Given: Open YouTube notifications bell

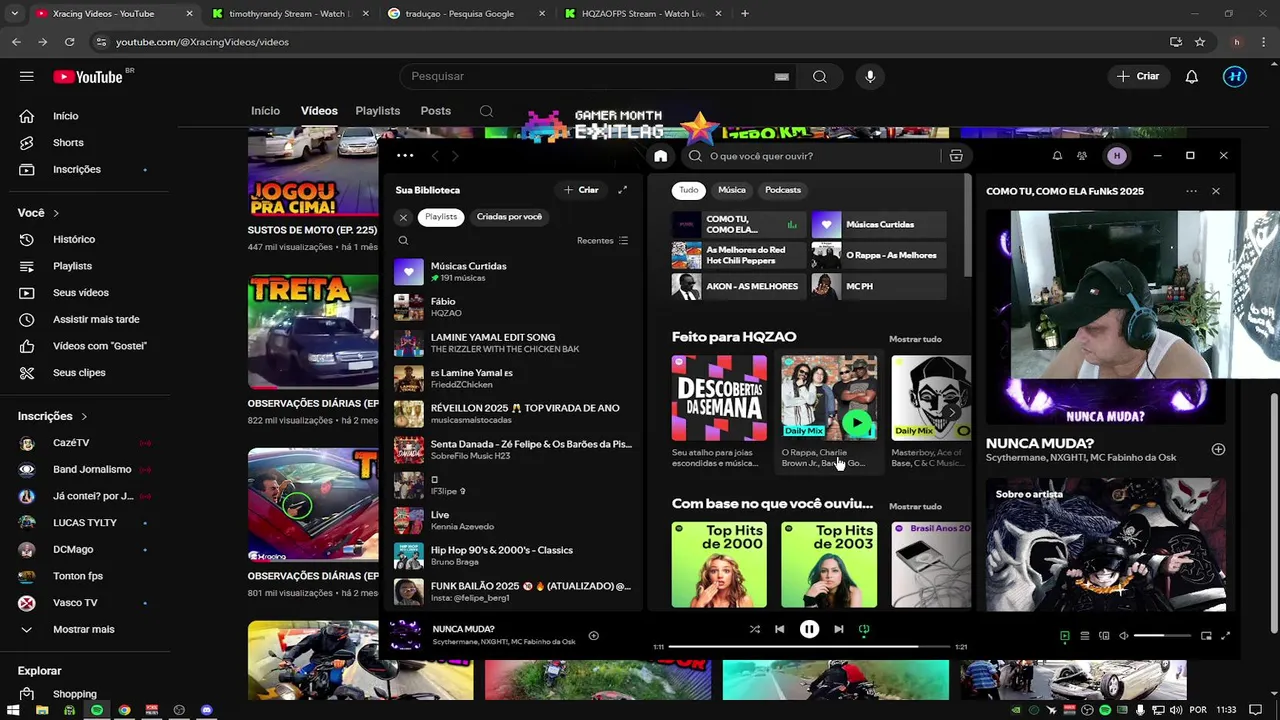Looking at the screenshot, I should [1191, 76].
